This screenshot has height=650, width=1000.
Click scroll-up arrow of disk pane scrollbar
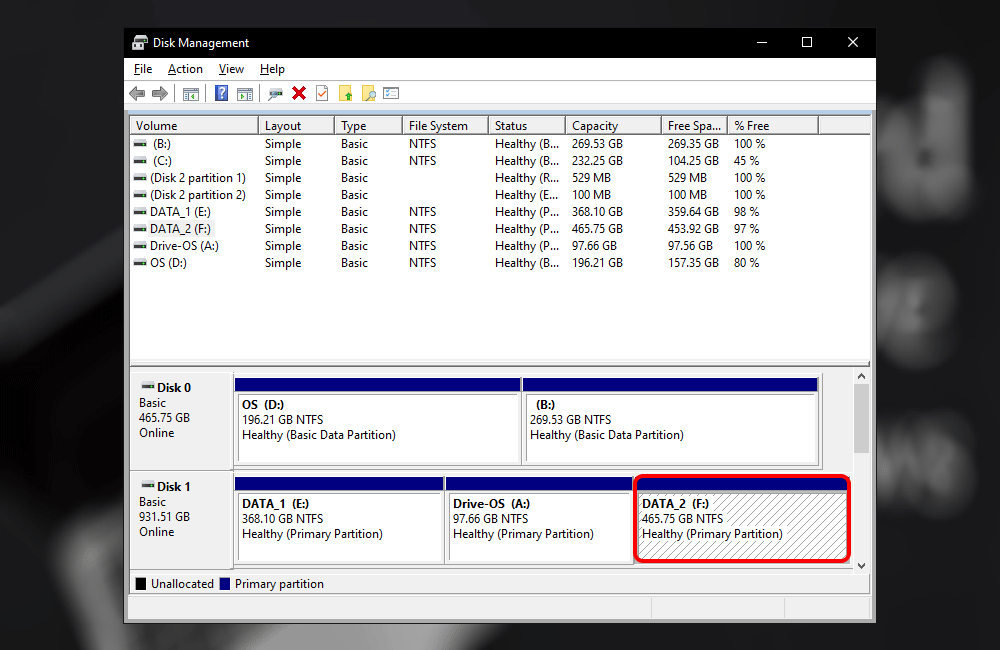tap(862, 377)
